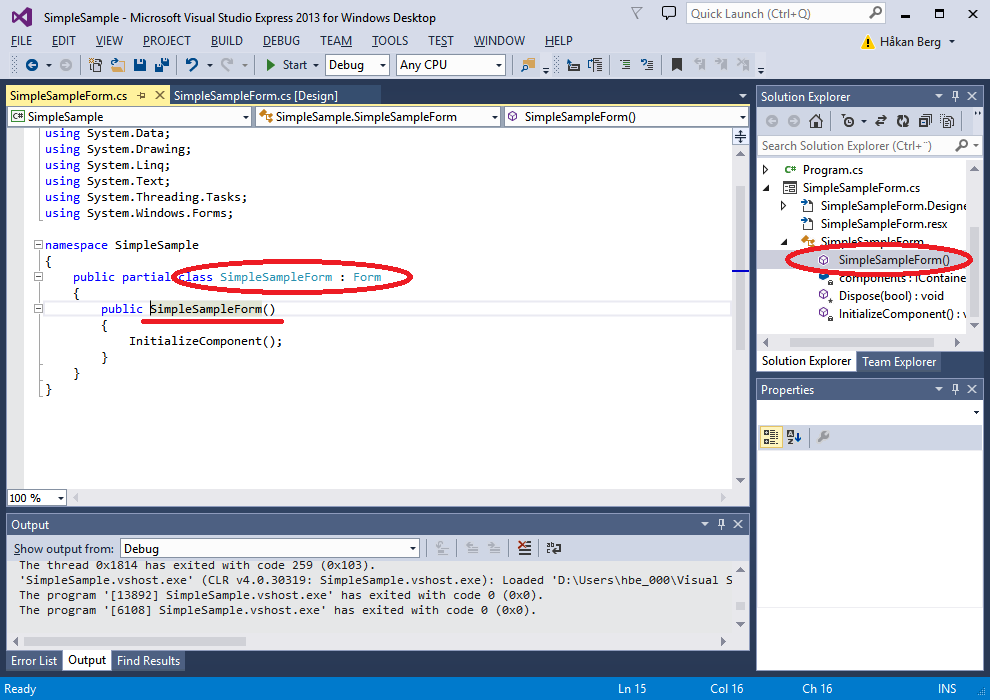This screenshot has width=990, height=700.
Task: Open the FILE menu
Action: click(x=21, y=40)
